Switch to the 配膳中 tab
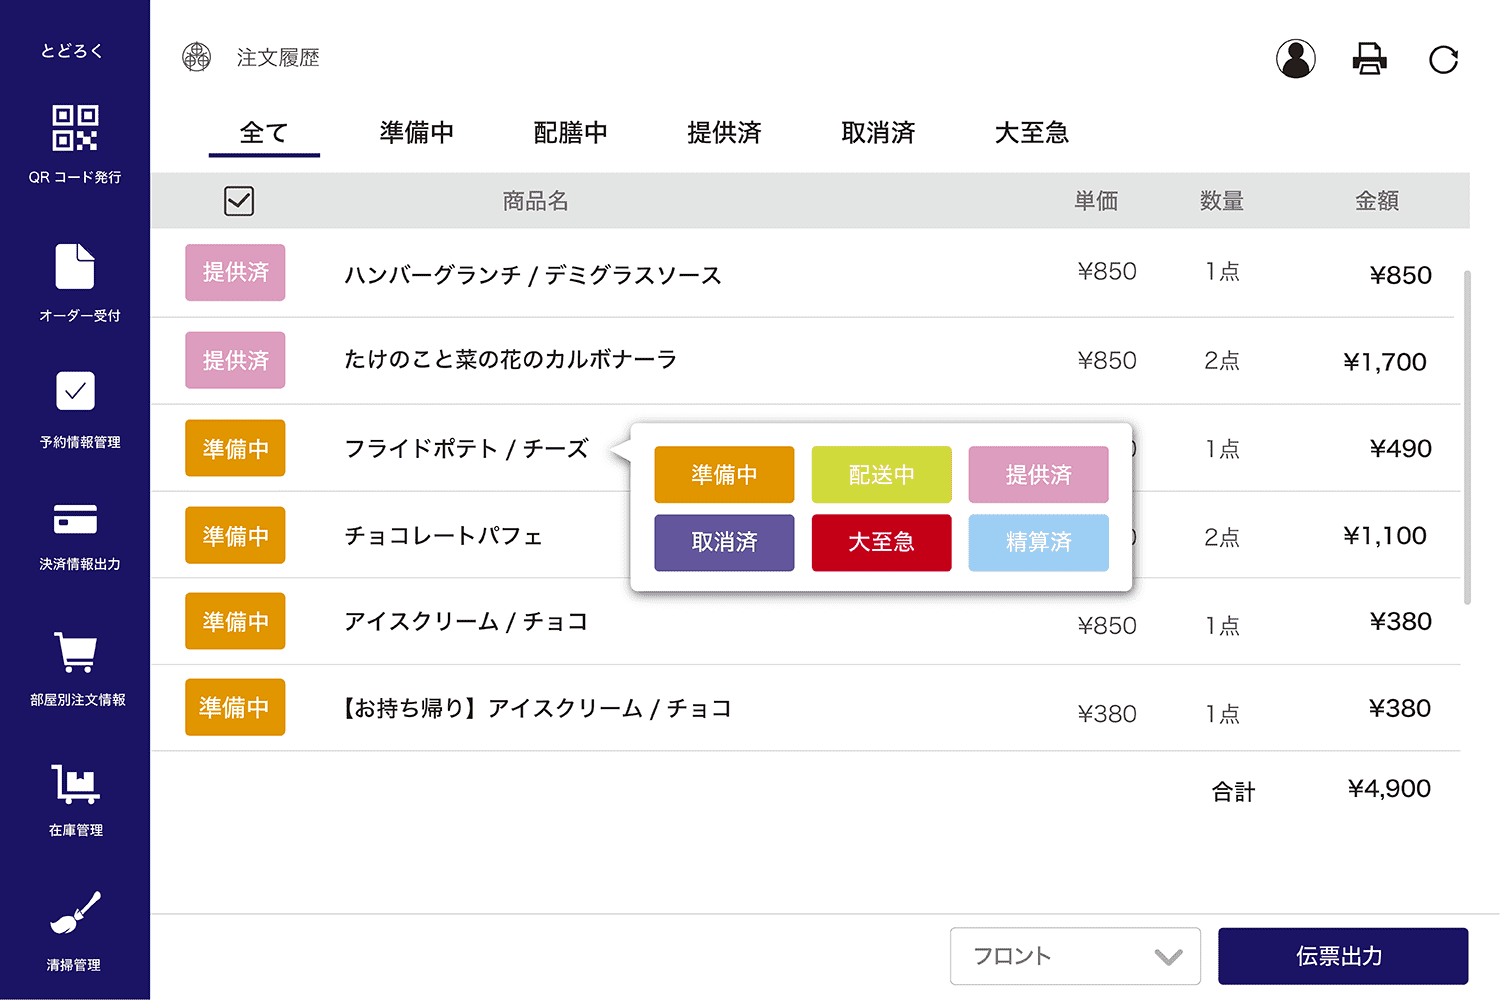The width and height of the screenshot is (1500, 1000). tap(571, 132)
